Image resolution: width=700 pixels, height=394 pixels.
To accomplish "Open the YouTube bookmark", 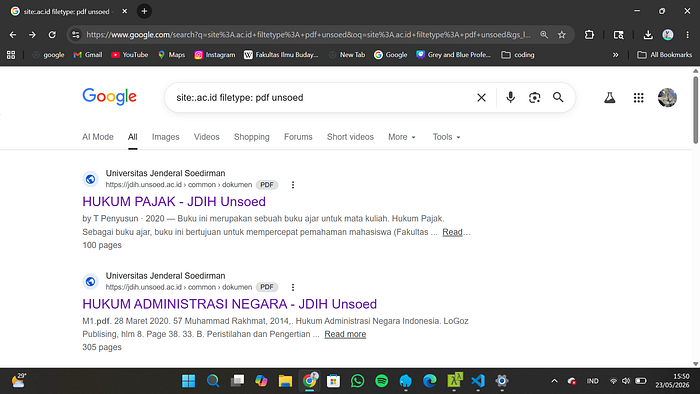I will tap(129, 55).
